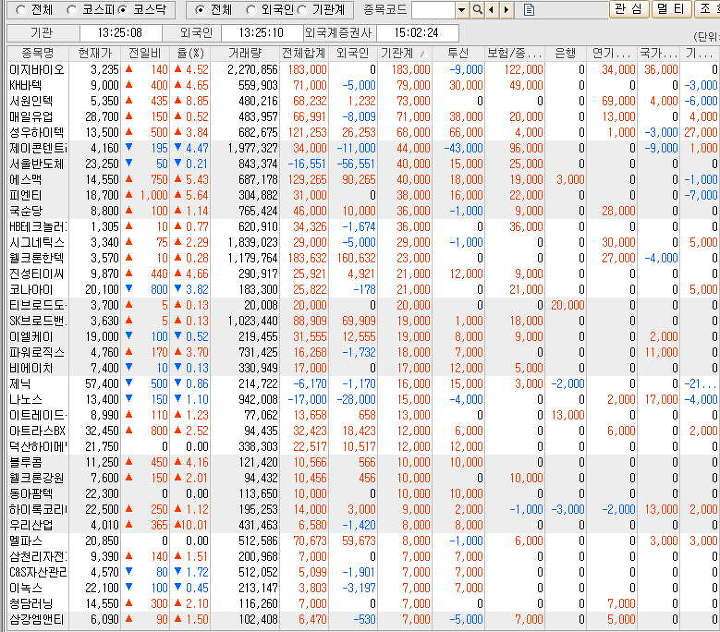
Task: Select the 파워로직스 stock row
Action: click(363, 352)
